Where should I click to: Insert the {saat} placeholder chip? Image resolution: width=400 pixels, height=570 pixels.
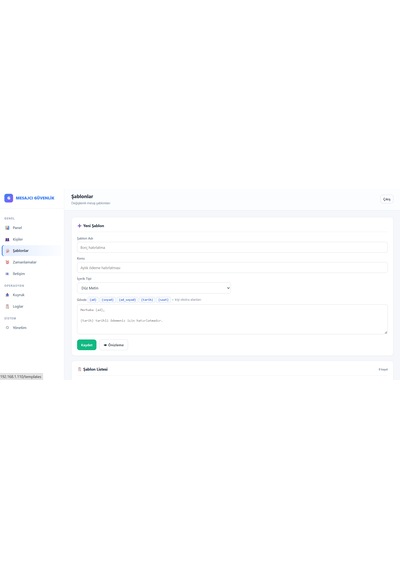coord(163,300)
